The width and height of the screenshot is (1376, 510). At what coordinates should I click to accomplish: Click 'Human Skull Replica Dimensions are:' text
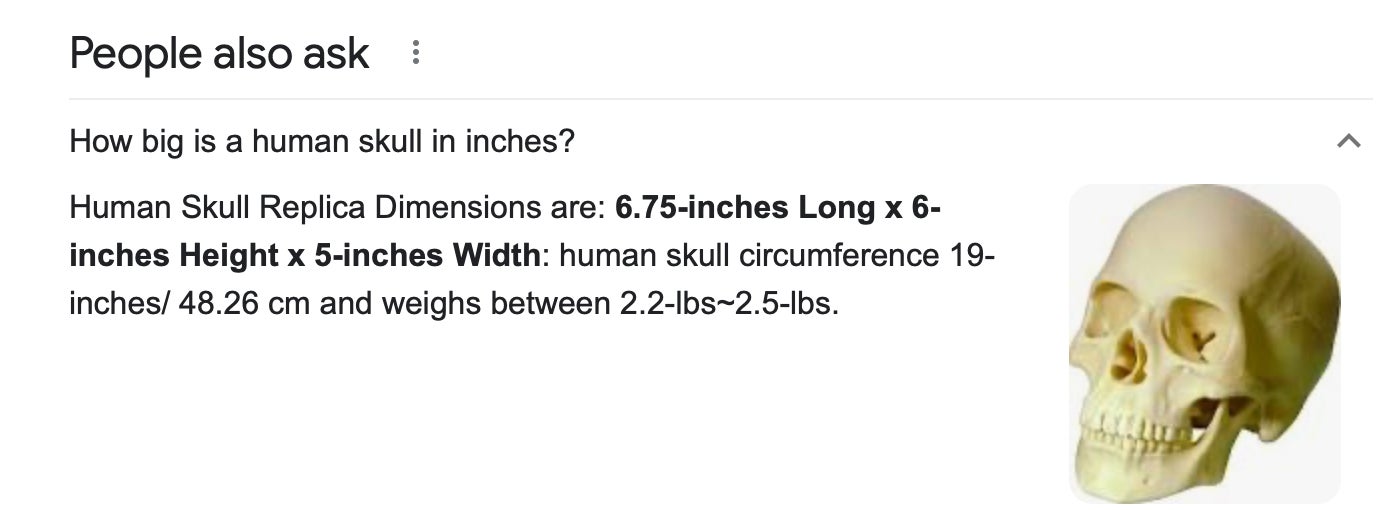pyautogui.click(x=337, y=208)
